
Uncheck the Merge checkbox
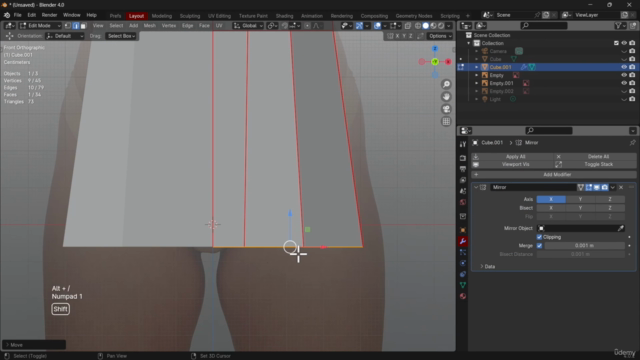click(x=539, y=246)
